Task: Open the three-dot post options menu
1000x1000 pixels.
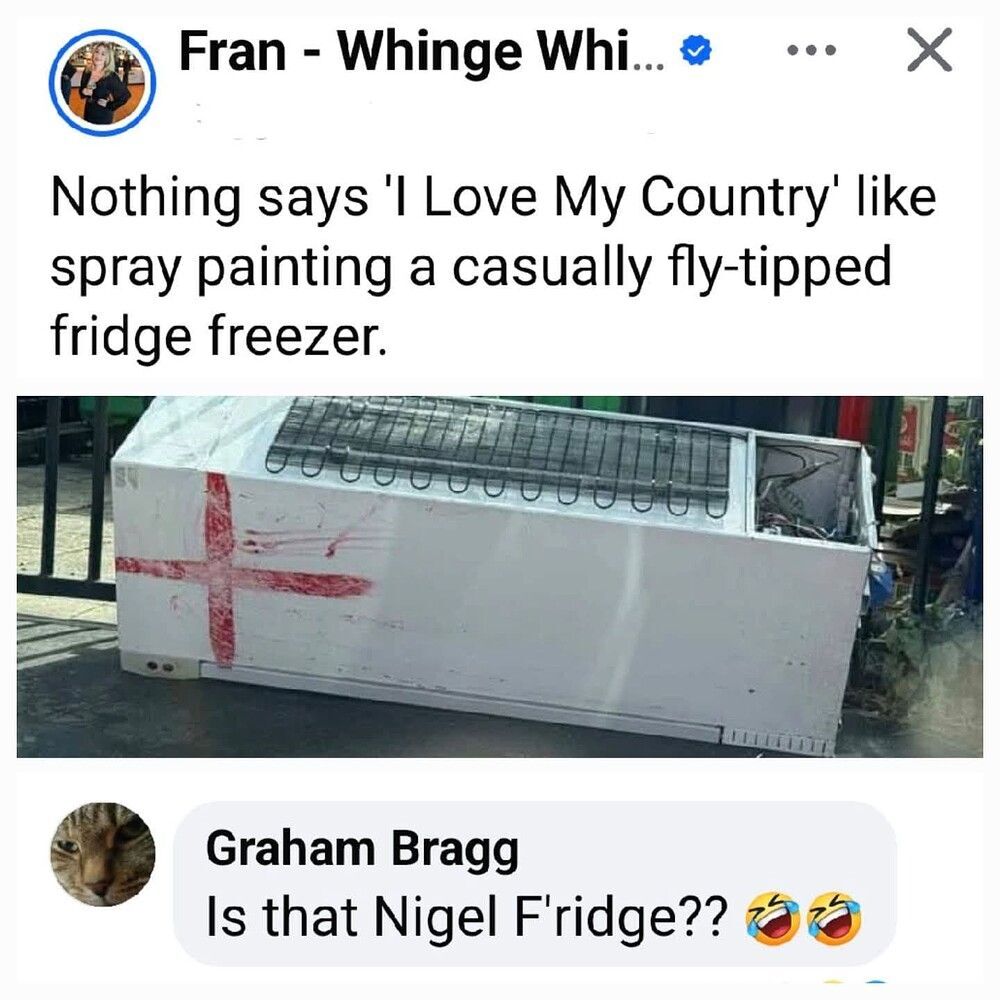Action: tap(811, 50)
